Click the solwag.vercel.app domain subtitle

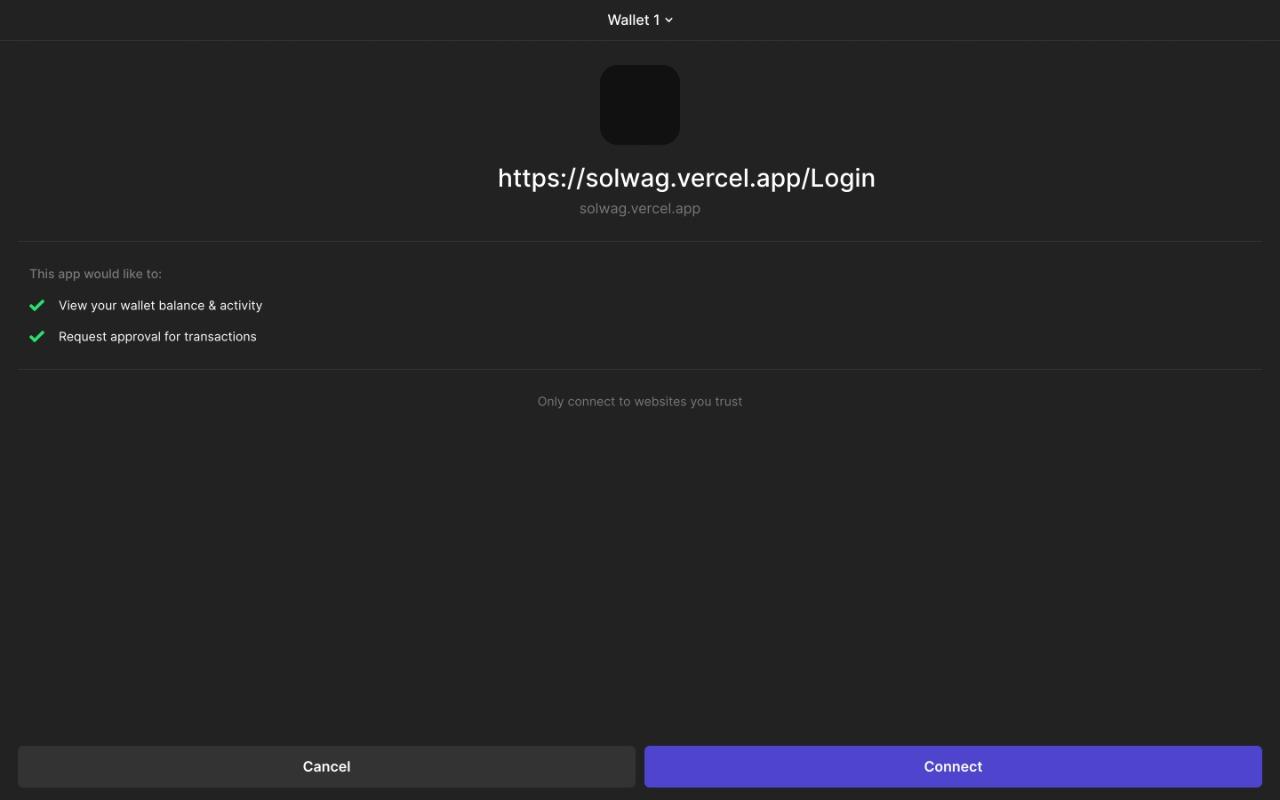[640, 209]
